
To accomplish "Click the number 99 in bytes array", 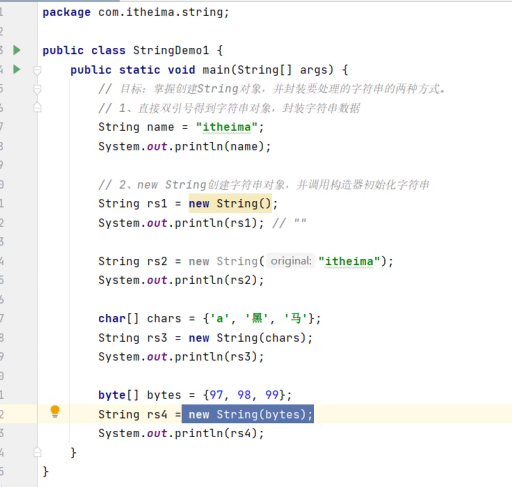I will pos(272,395).
